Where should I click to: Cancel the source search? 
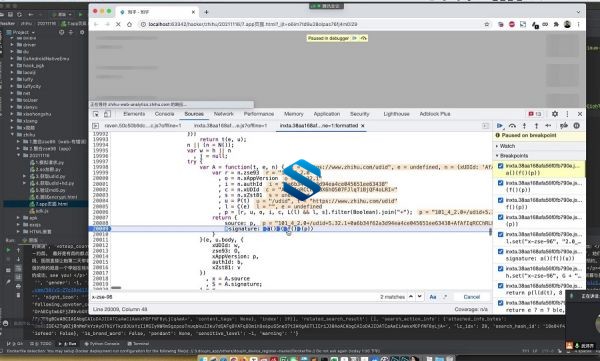pyautogui.click(x=471, y=297)
